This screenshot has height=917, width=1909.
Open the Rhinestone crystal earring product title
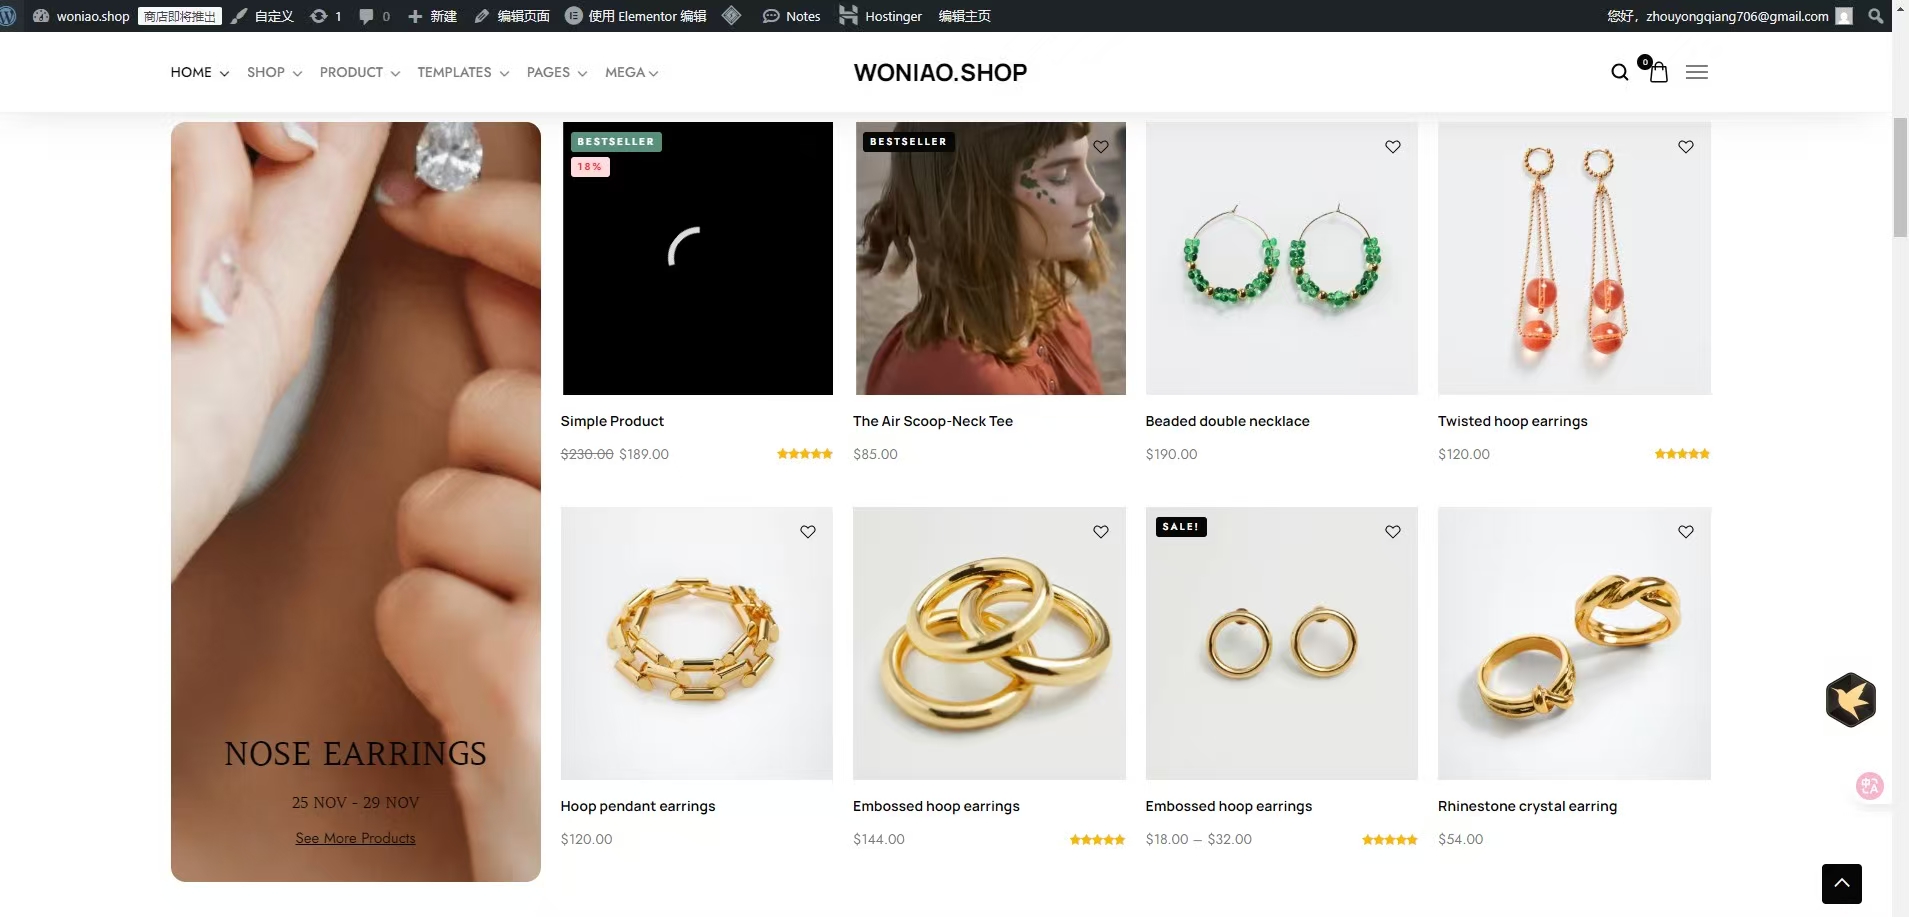[1527, 806]
